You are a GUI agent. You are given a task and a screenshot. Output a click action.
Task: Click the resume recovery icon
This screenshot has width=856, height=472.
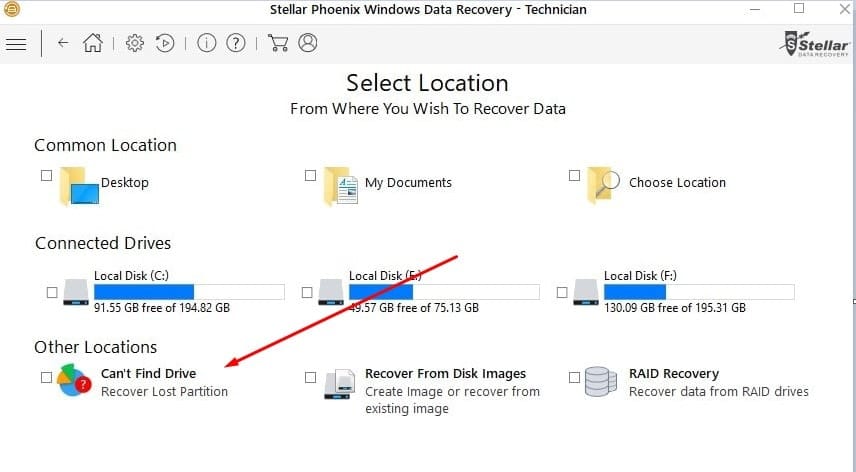[165, 43]
